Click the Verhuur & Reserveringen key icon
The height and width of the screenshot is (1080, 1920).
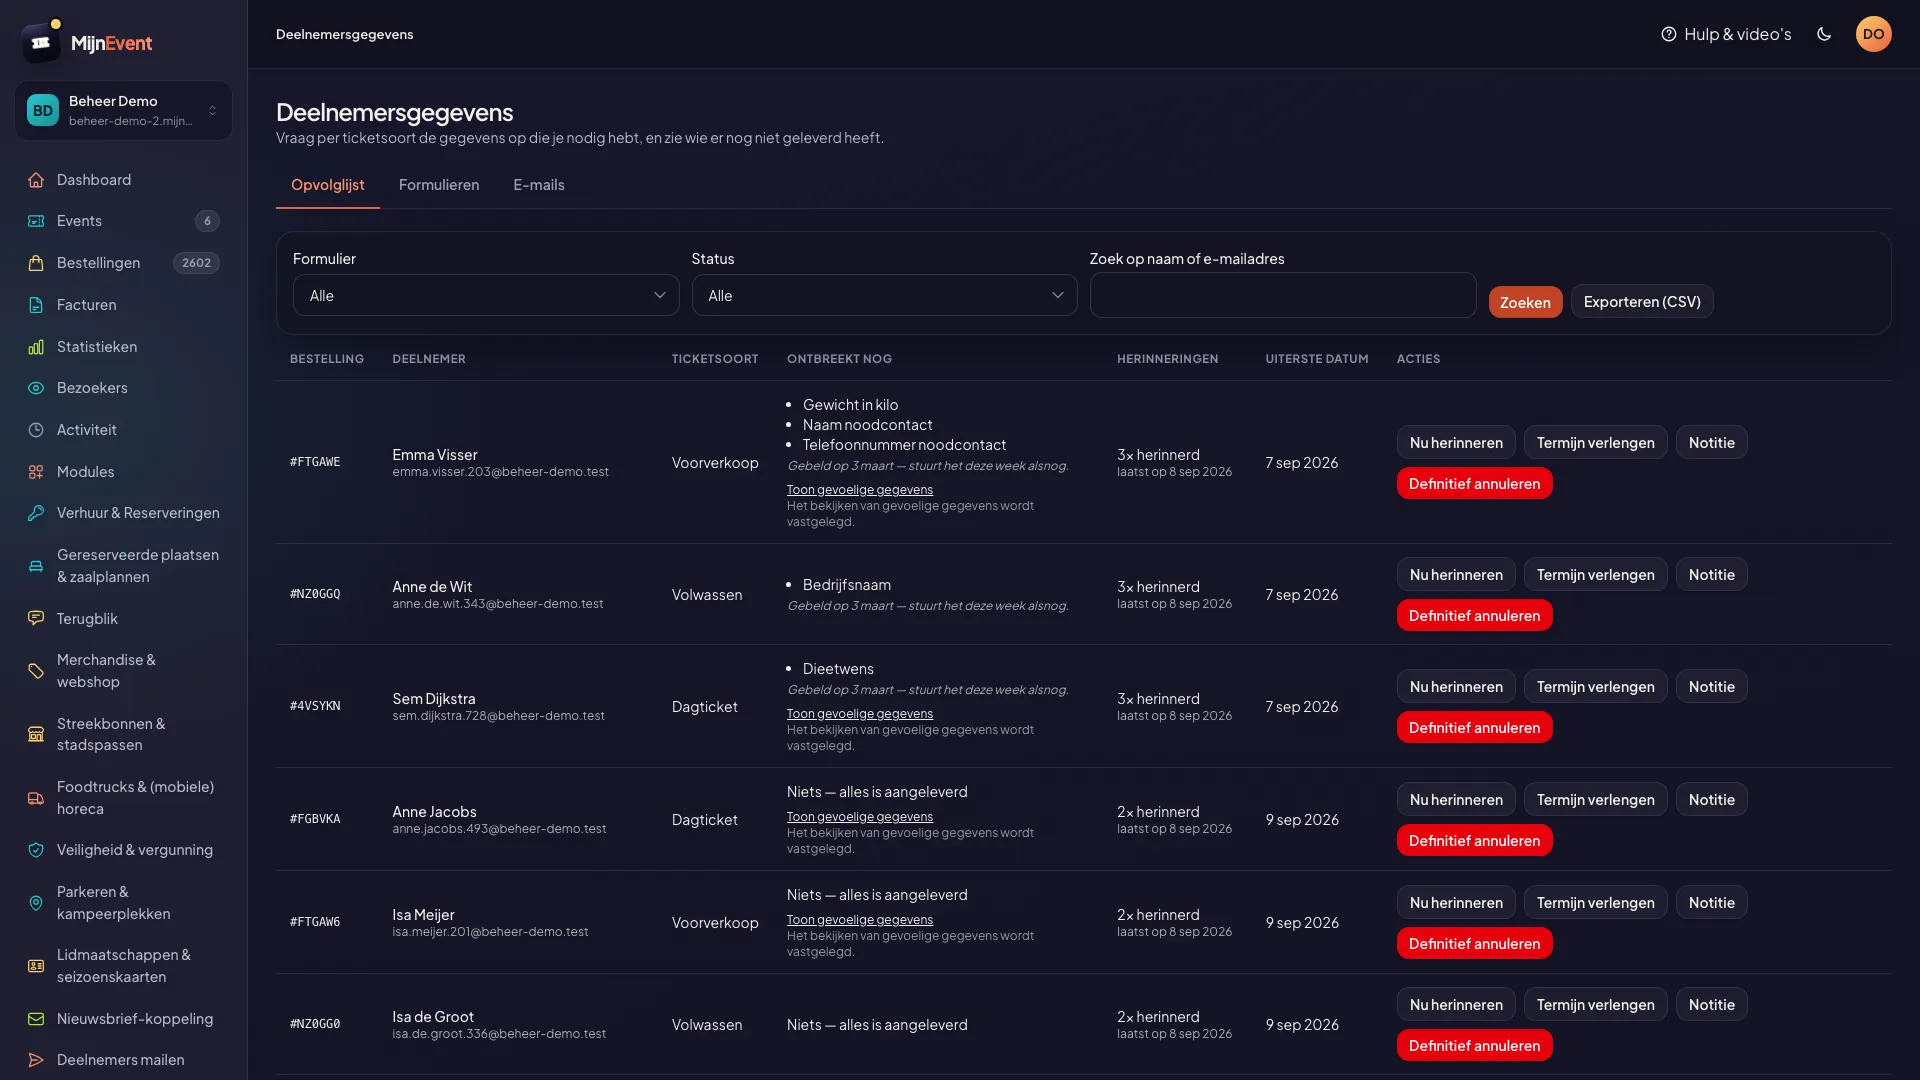coord(36,513)
